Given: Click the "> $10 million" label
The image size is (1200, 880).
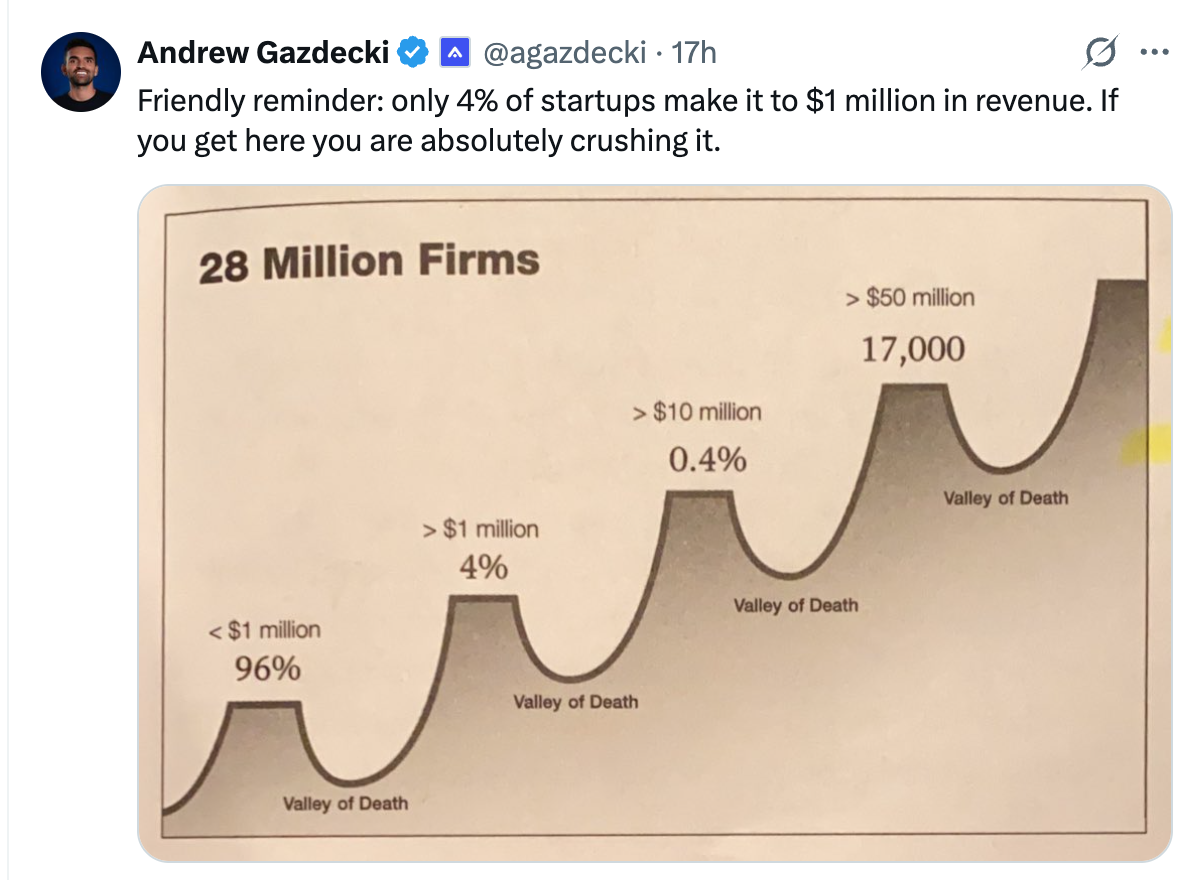Looking at the screenshot, I should click(698, 412).
